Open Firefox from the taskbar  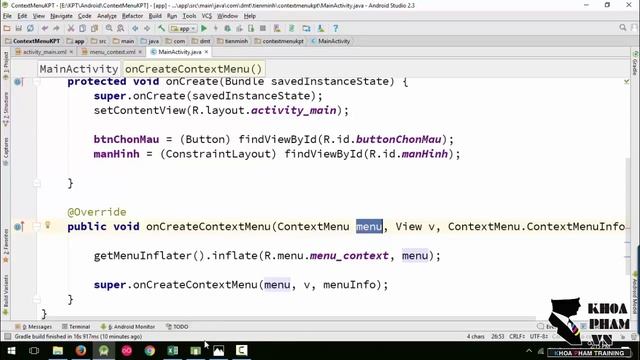pyautogui.click(x=80, y=351)
